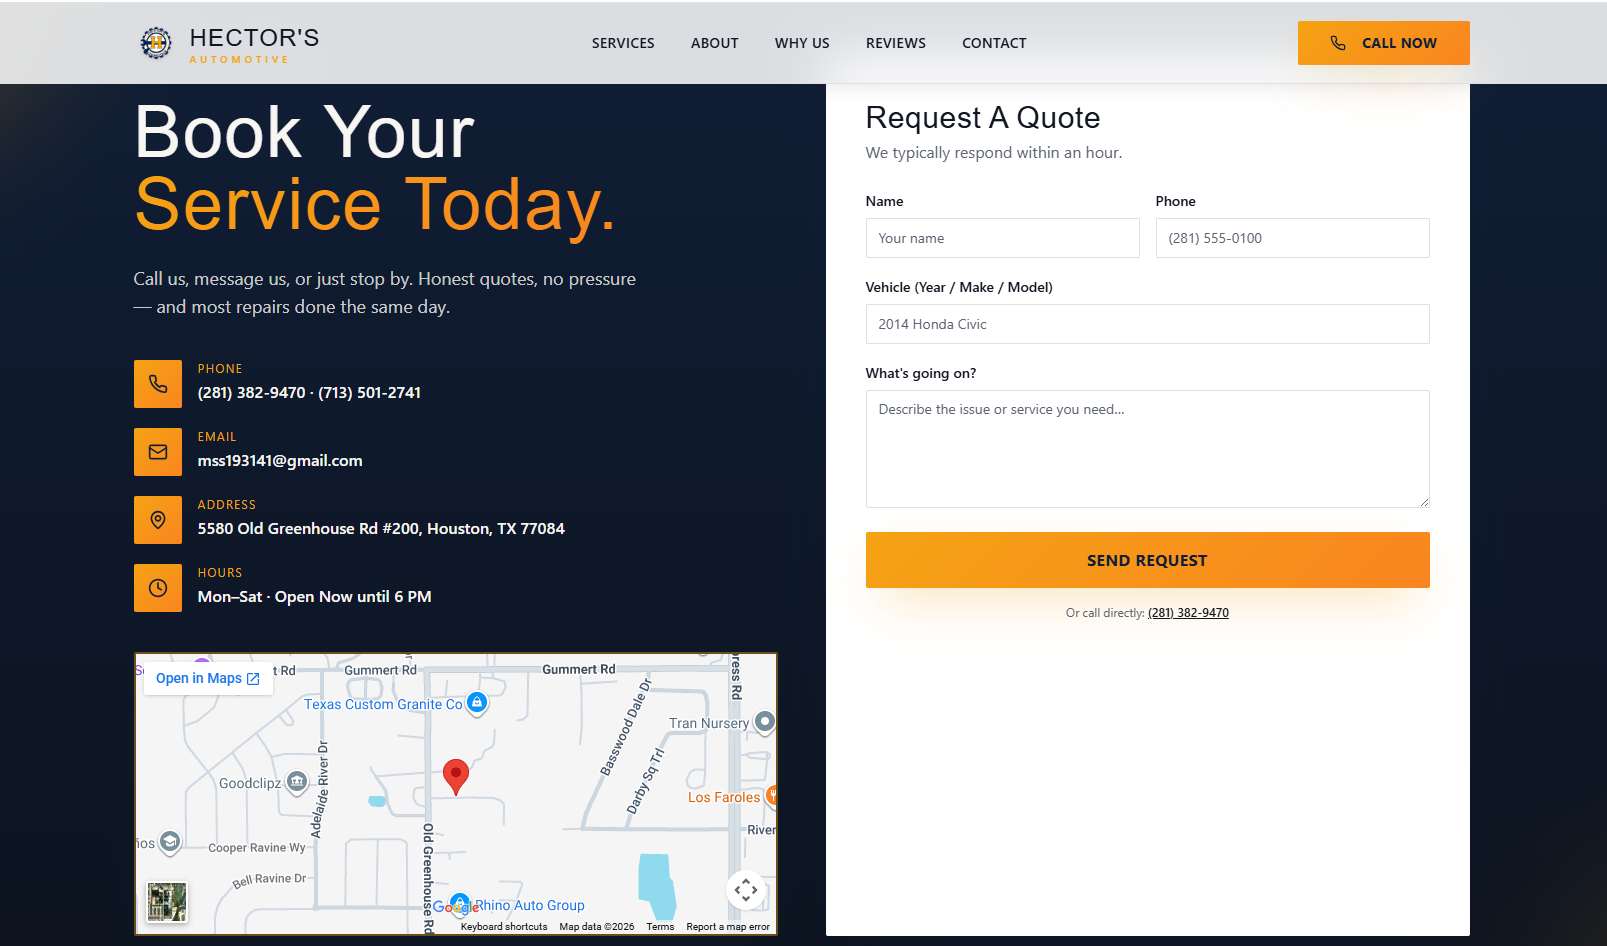1607x946 pixels.
Task: Click the Texas Custom Granite Co map marker
Action: coord(477,703)
